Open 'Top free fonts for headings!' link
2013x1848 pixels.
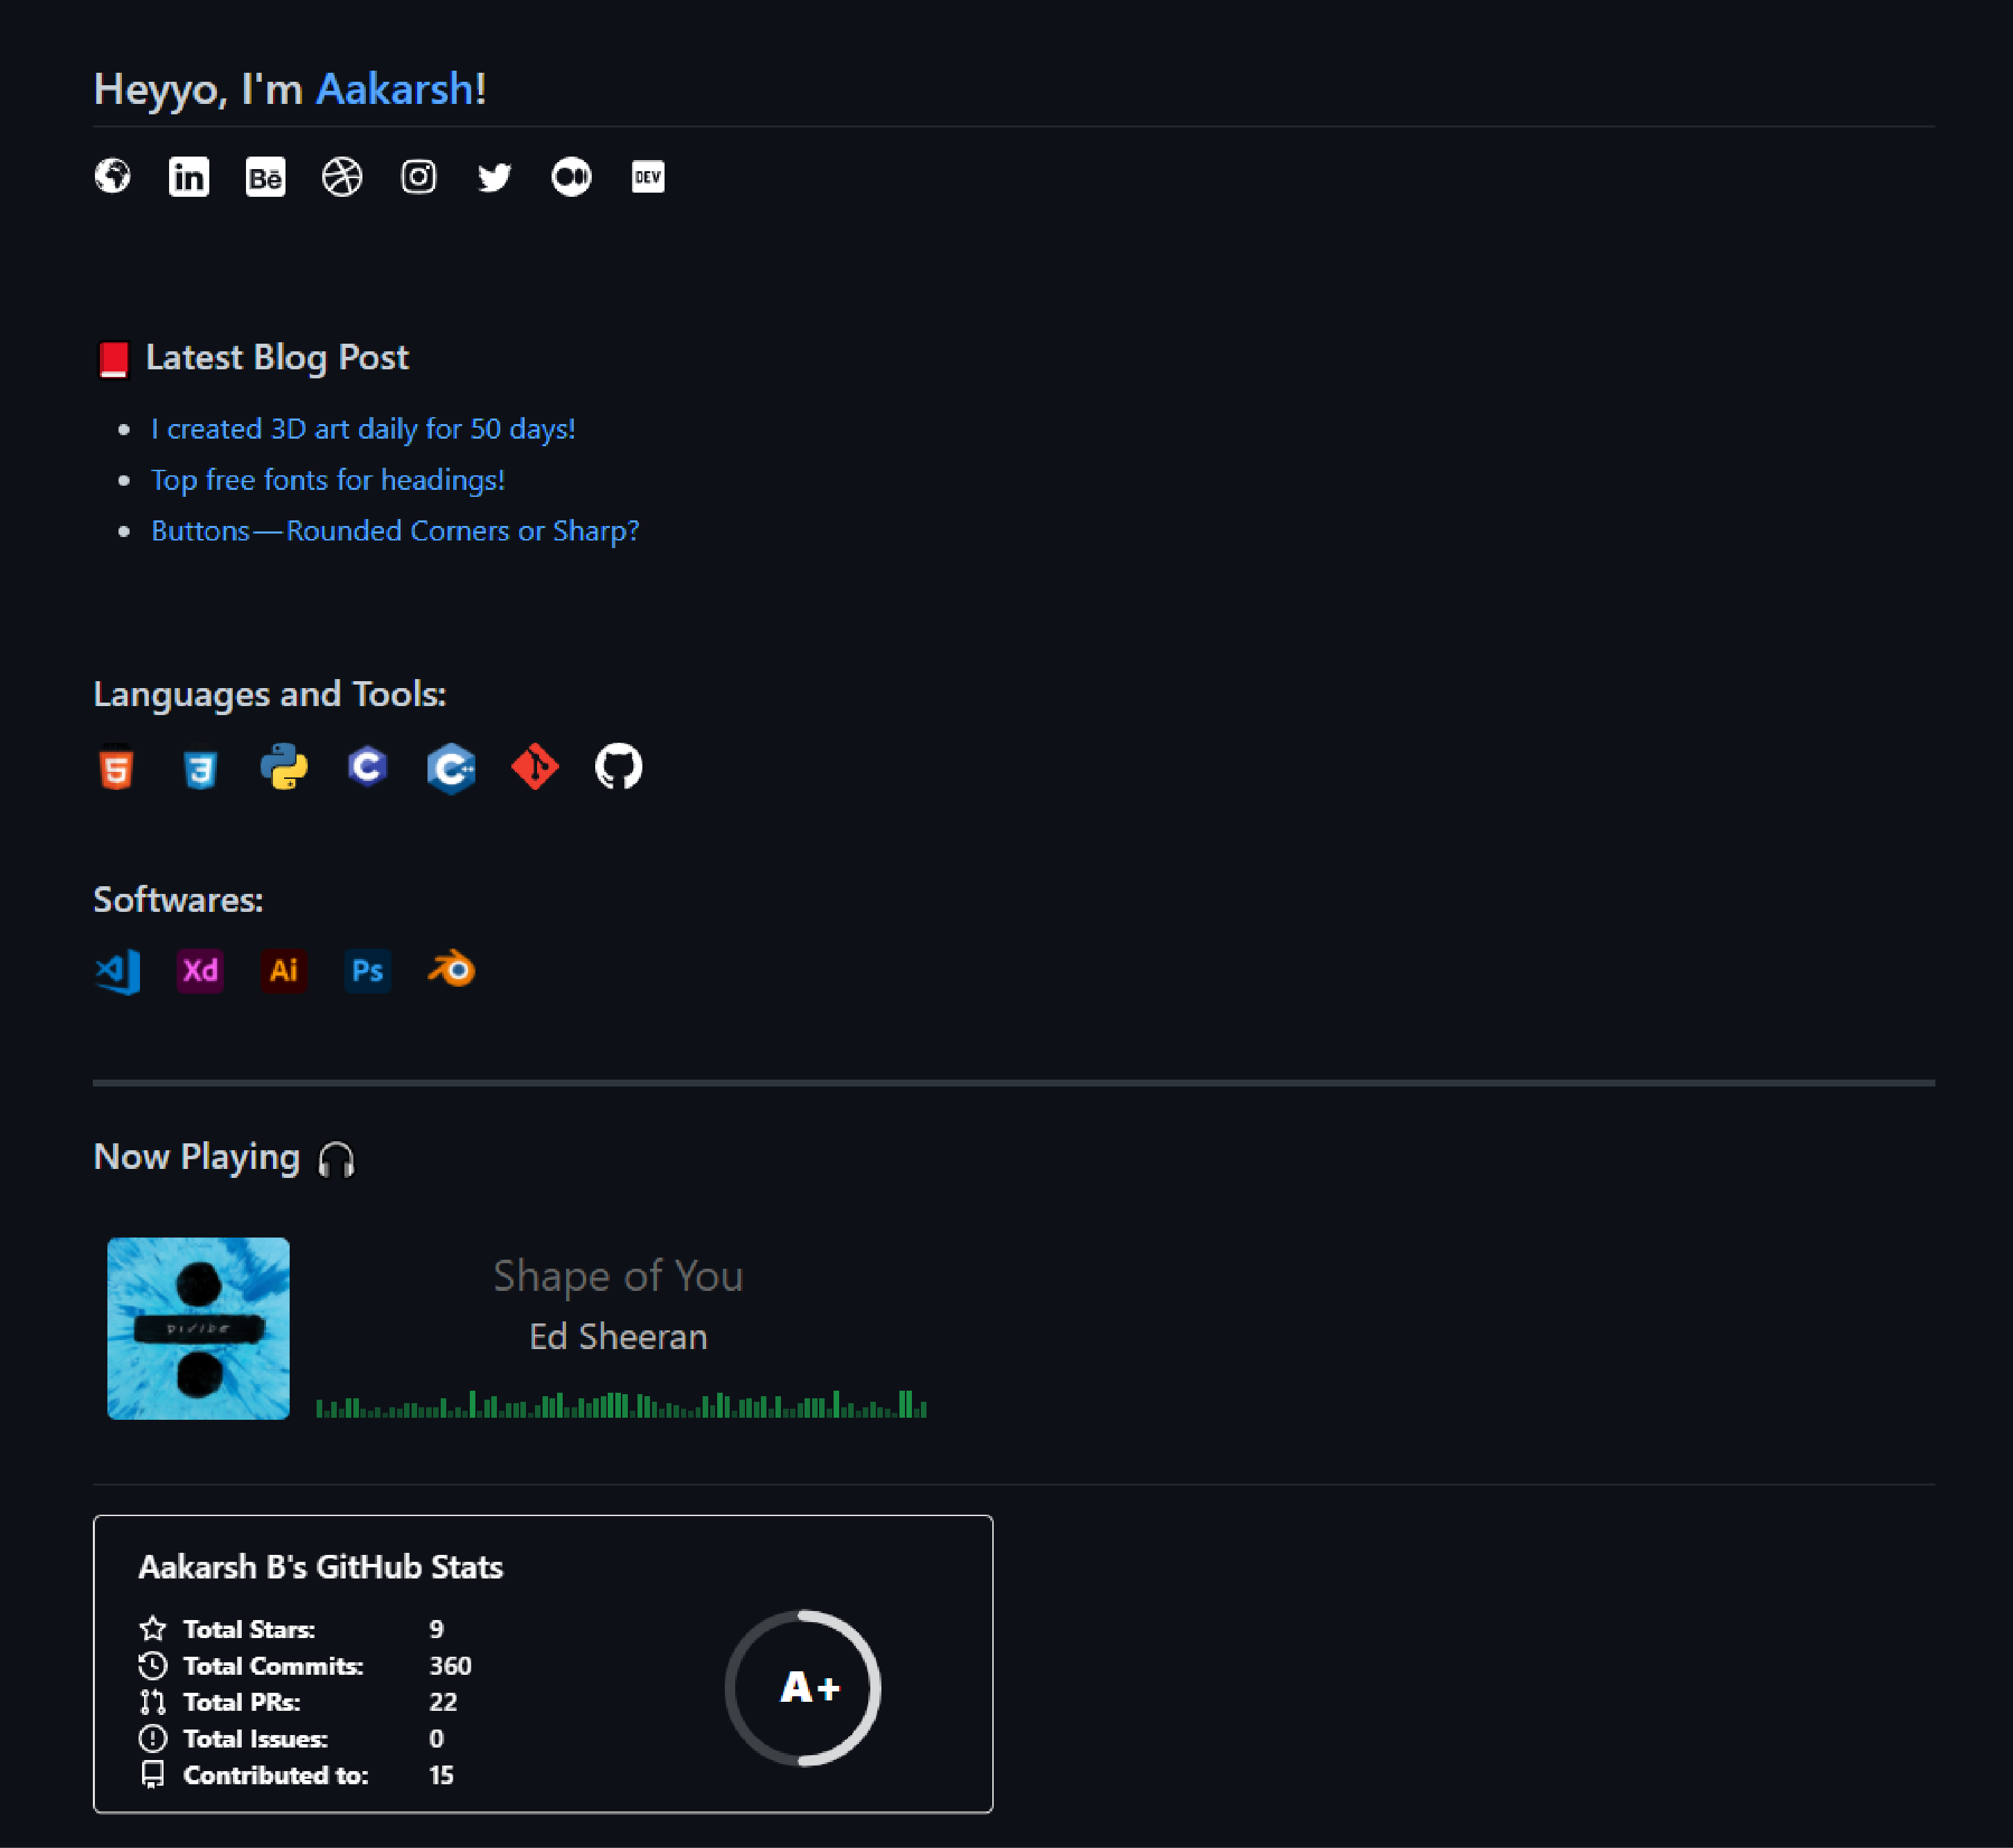coord(328,480)
